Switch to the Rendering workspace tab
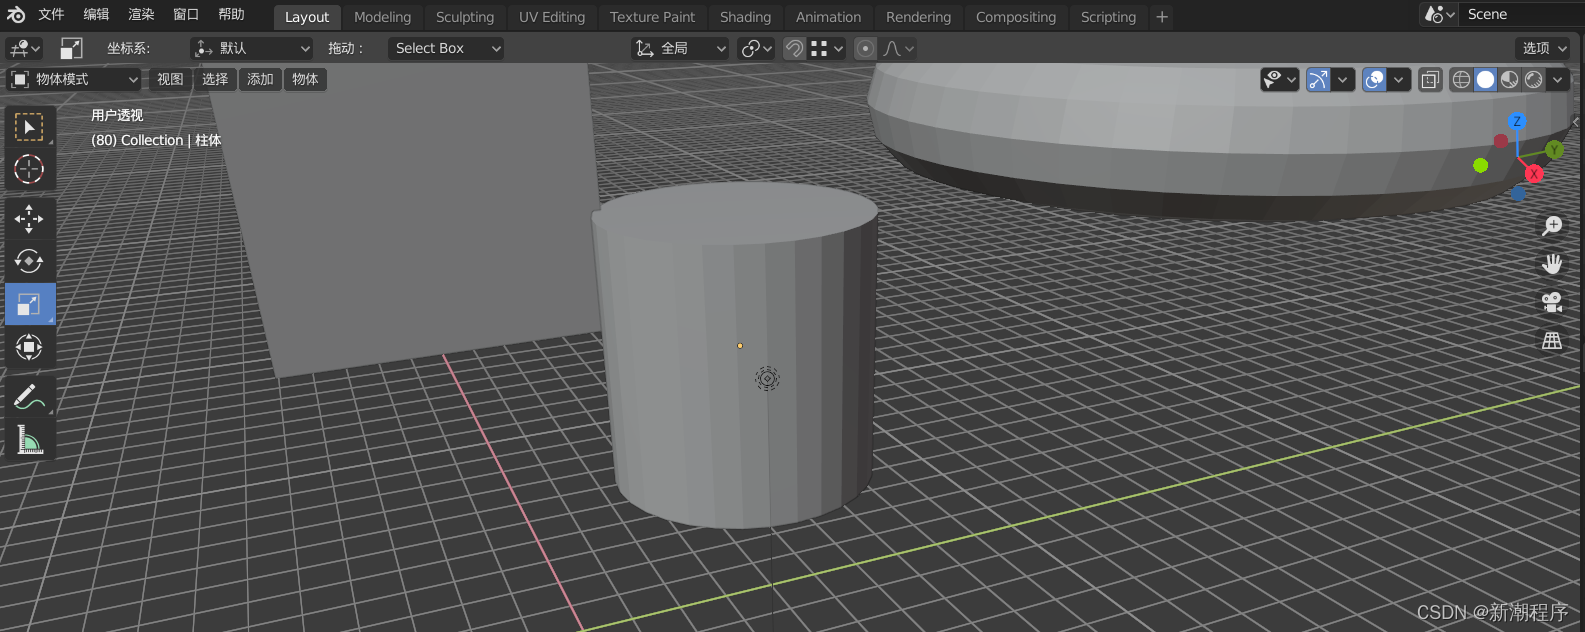The width and height of the screenshot is (1585, 632). pyautogui.click(x=918, y=17)
